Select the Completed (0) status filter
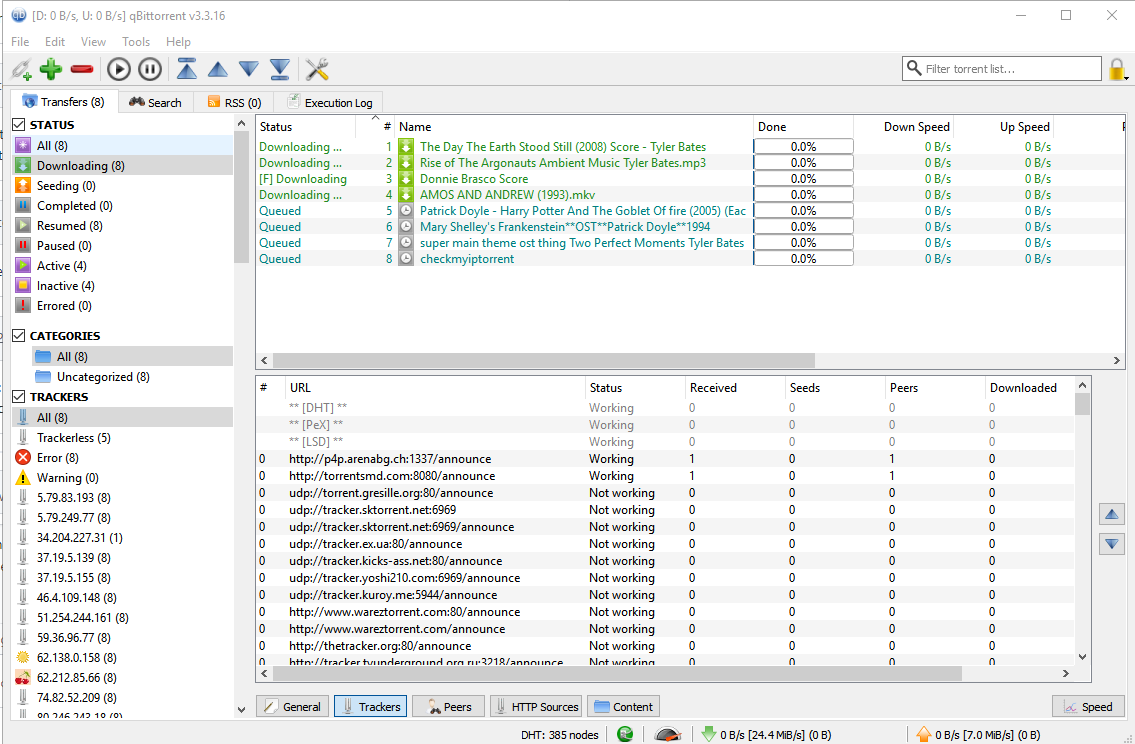Viewport: 1135px width, 744px height. point(123,206)
